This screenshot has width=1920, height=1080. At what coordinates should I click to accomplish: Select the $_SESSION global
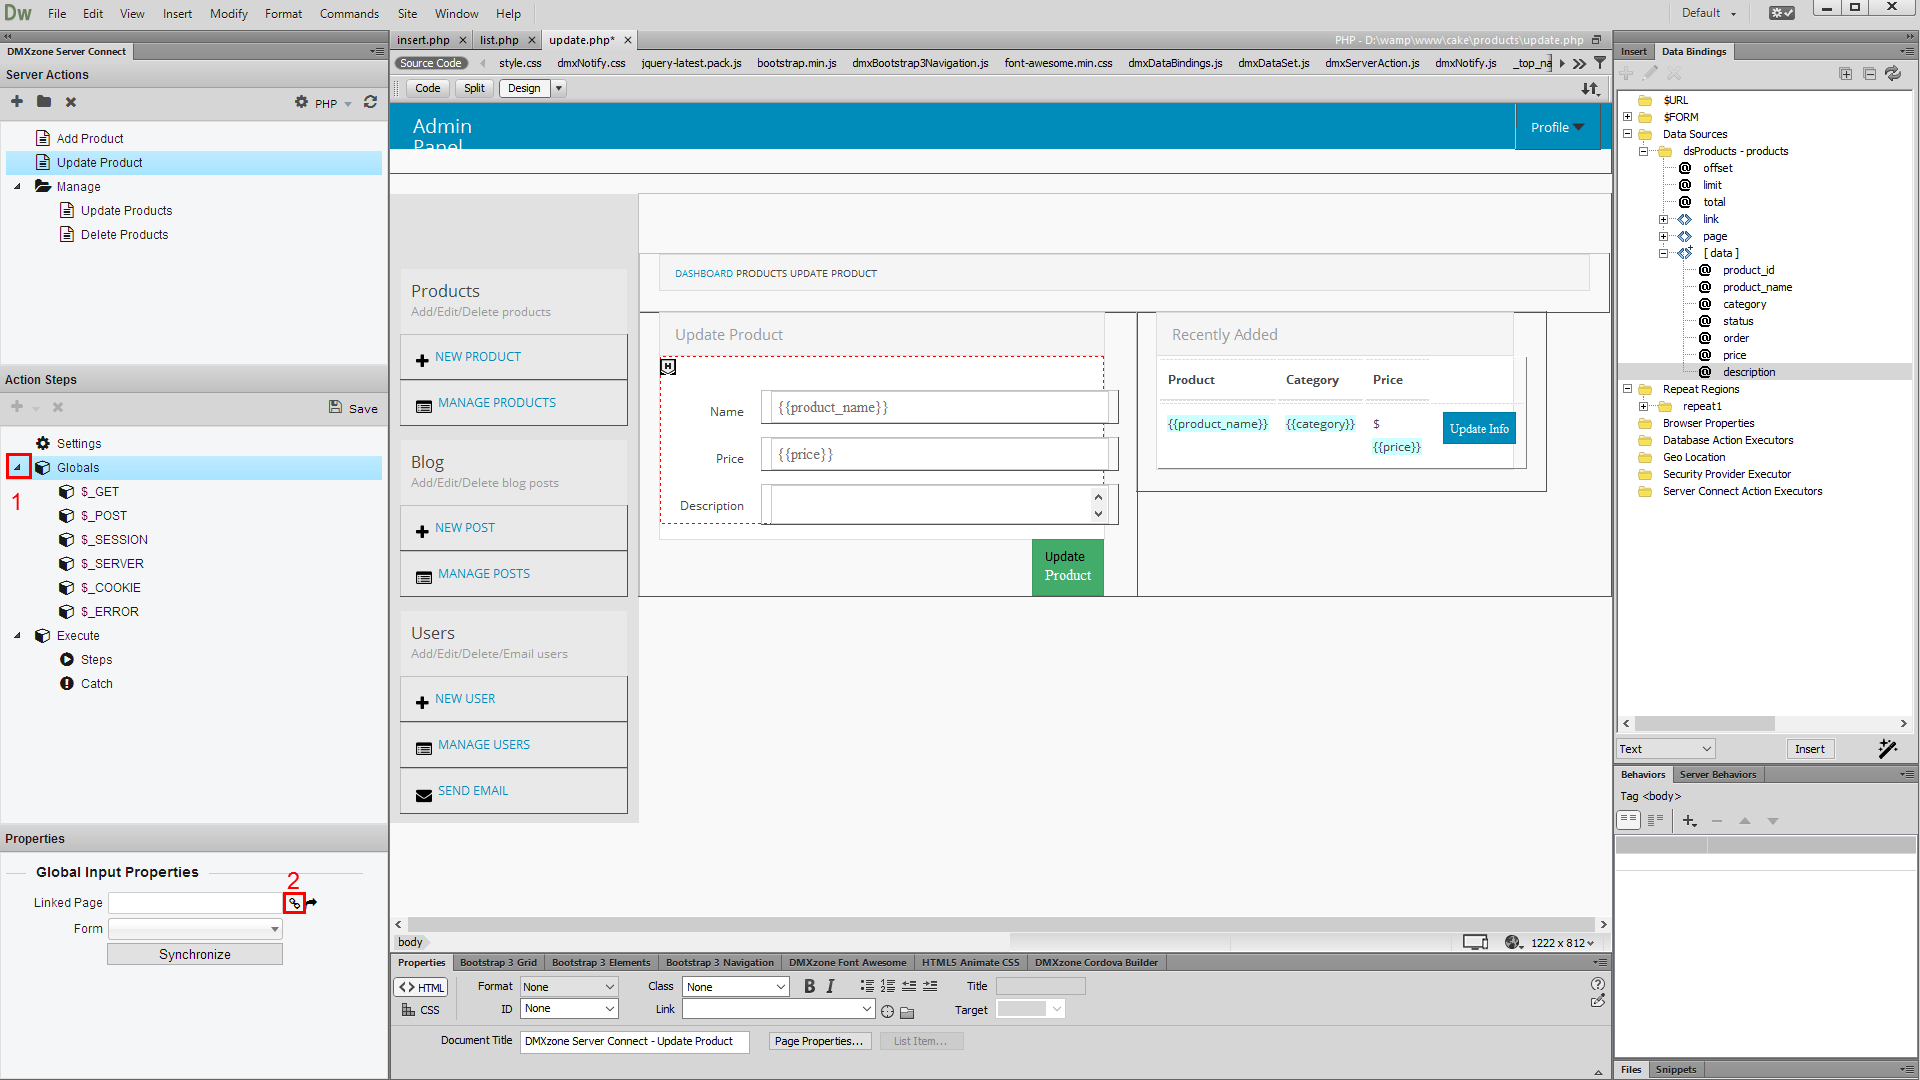coord(114,540)
